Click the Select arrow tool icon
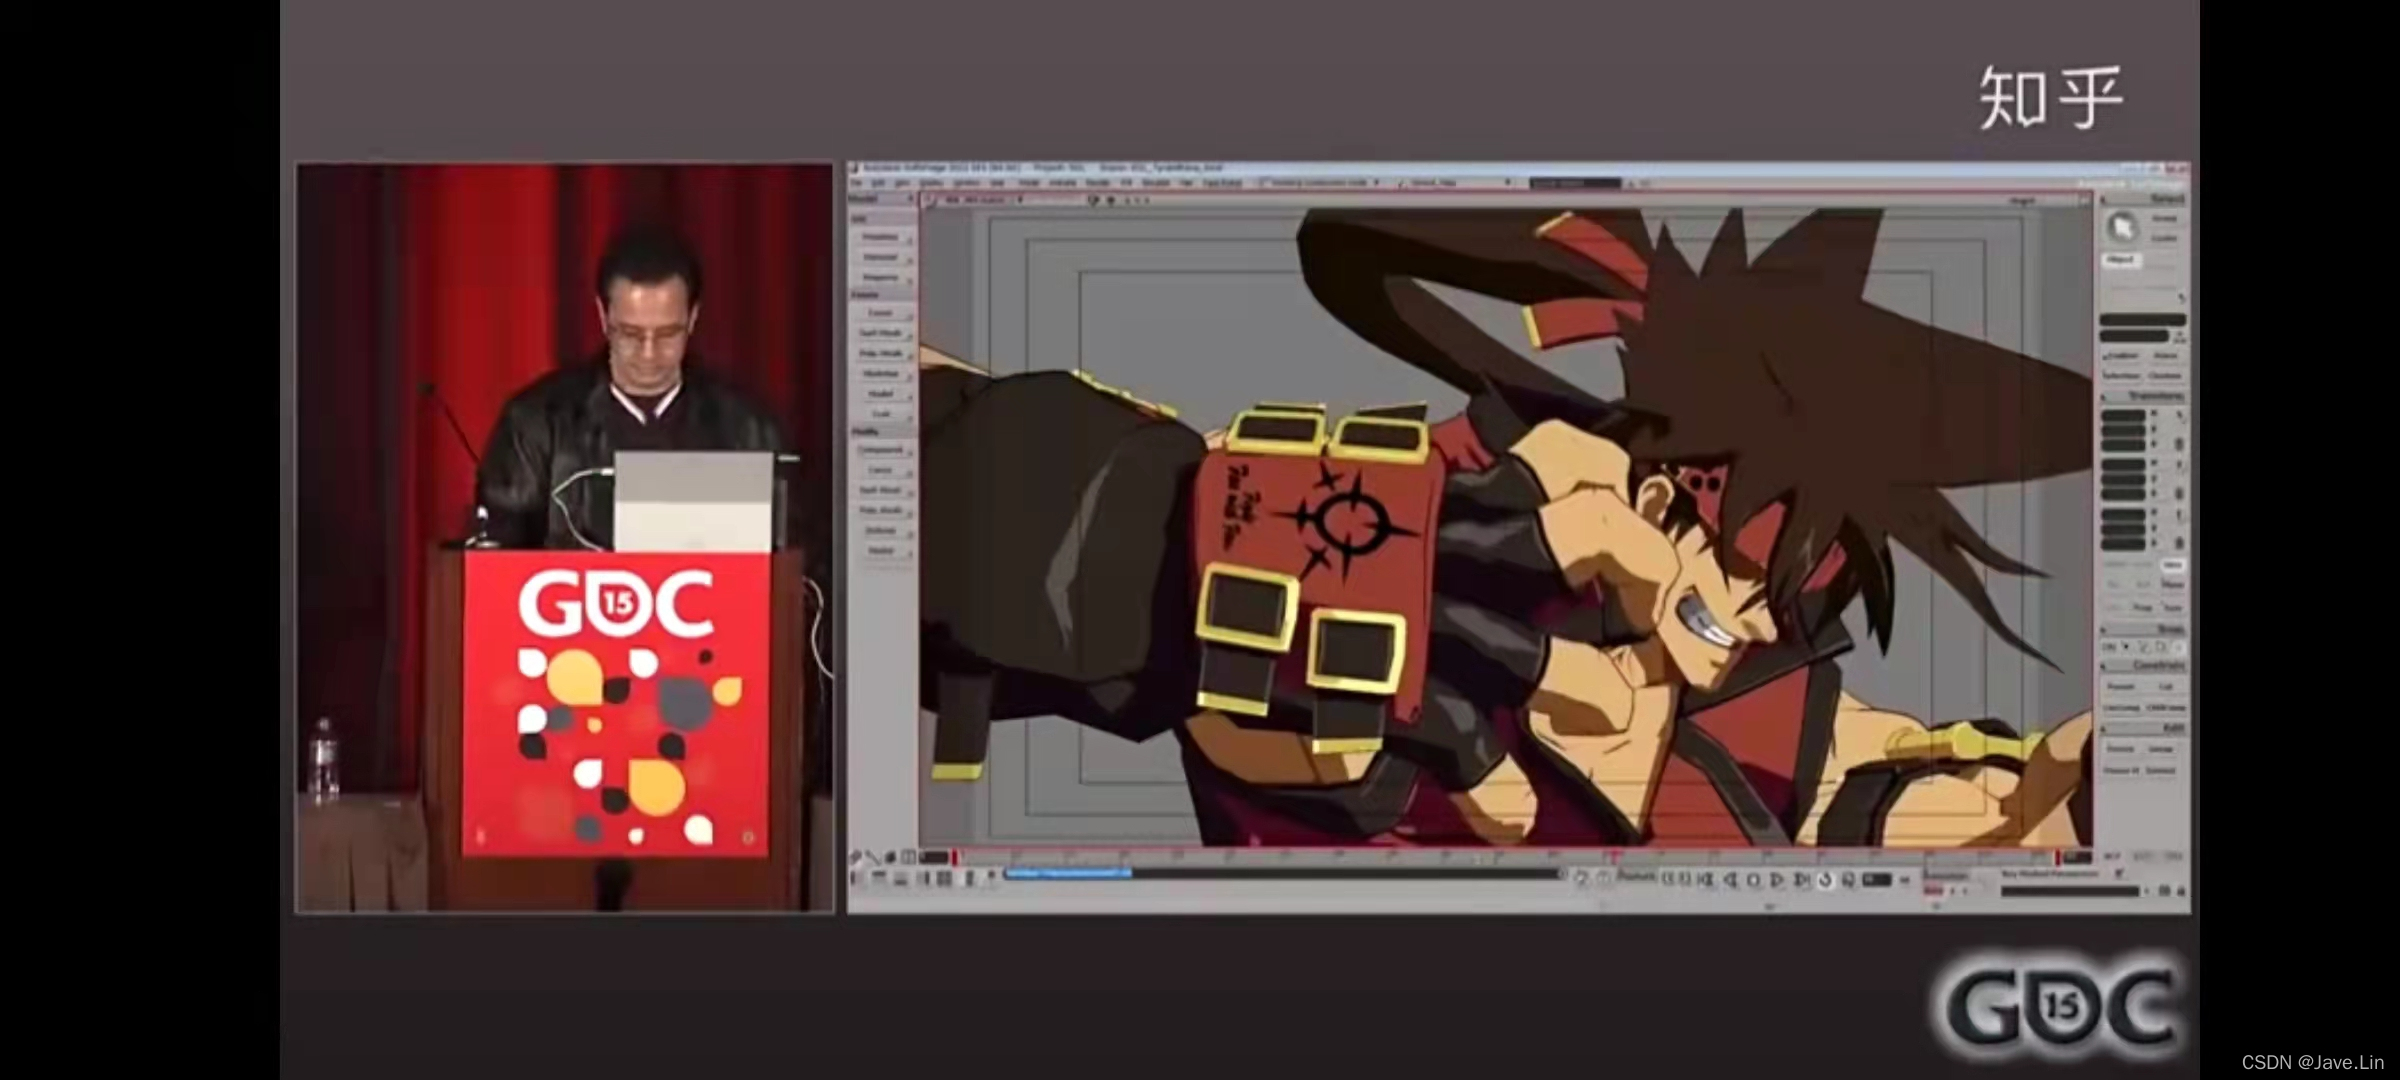 pyautogui.click(x=2121, y=228)
